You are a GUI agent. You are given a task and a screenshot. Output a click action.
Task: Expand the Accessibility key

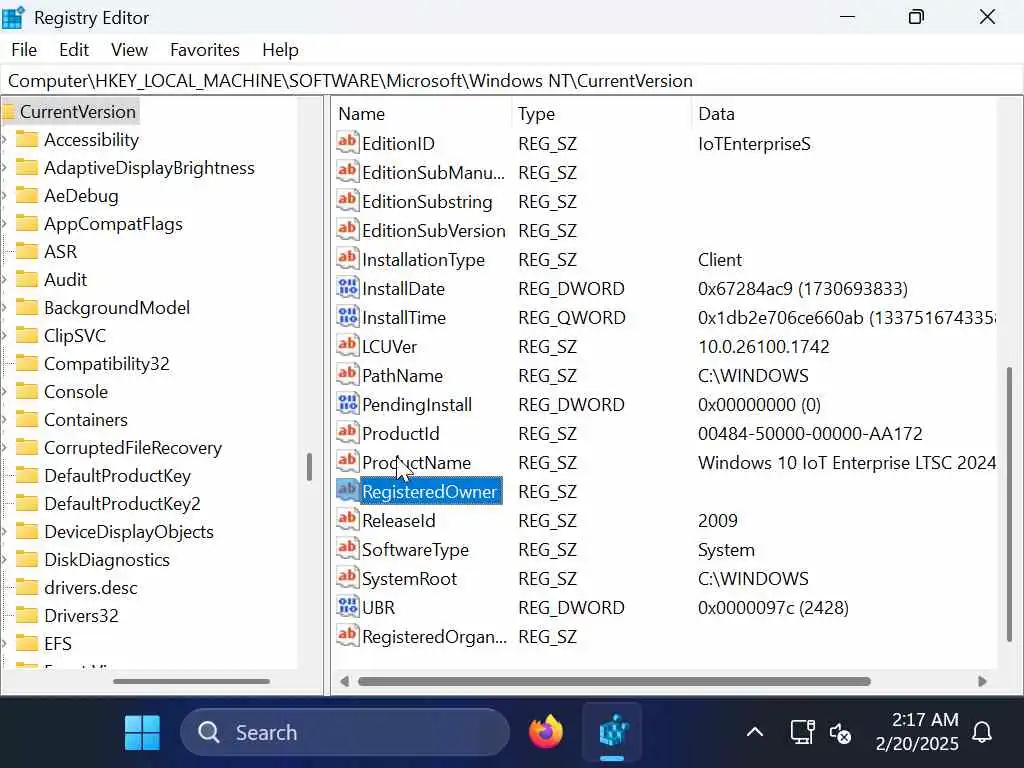click(5, 140)
